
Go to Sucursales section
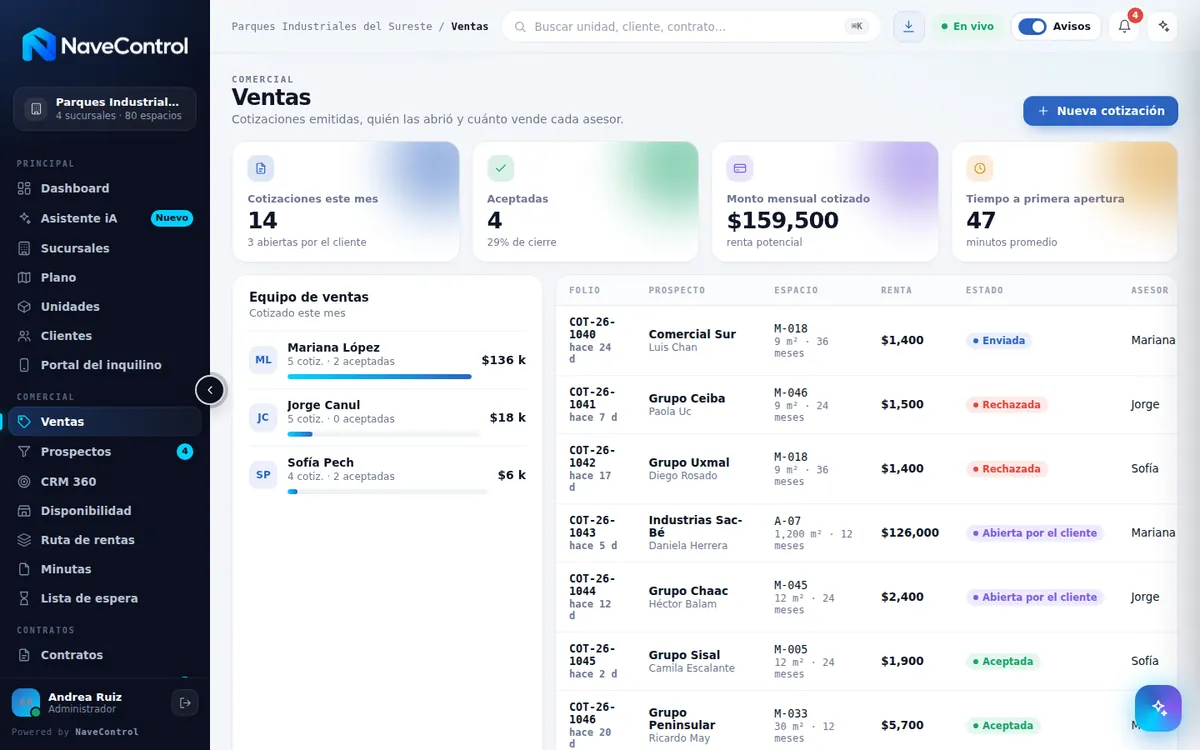click(x=105, y=248)
